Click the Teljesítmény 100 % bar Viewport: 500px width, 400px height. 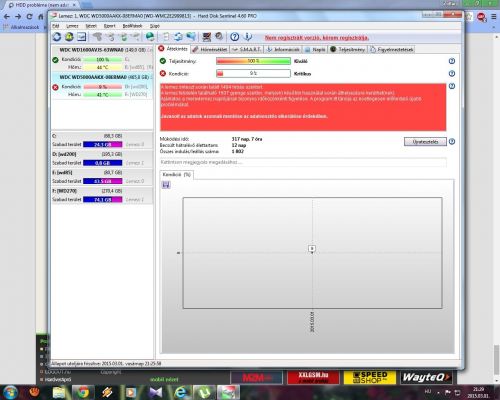tap(253, 61)
